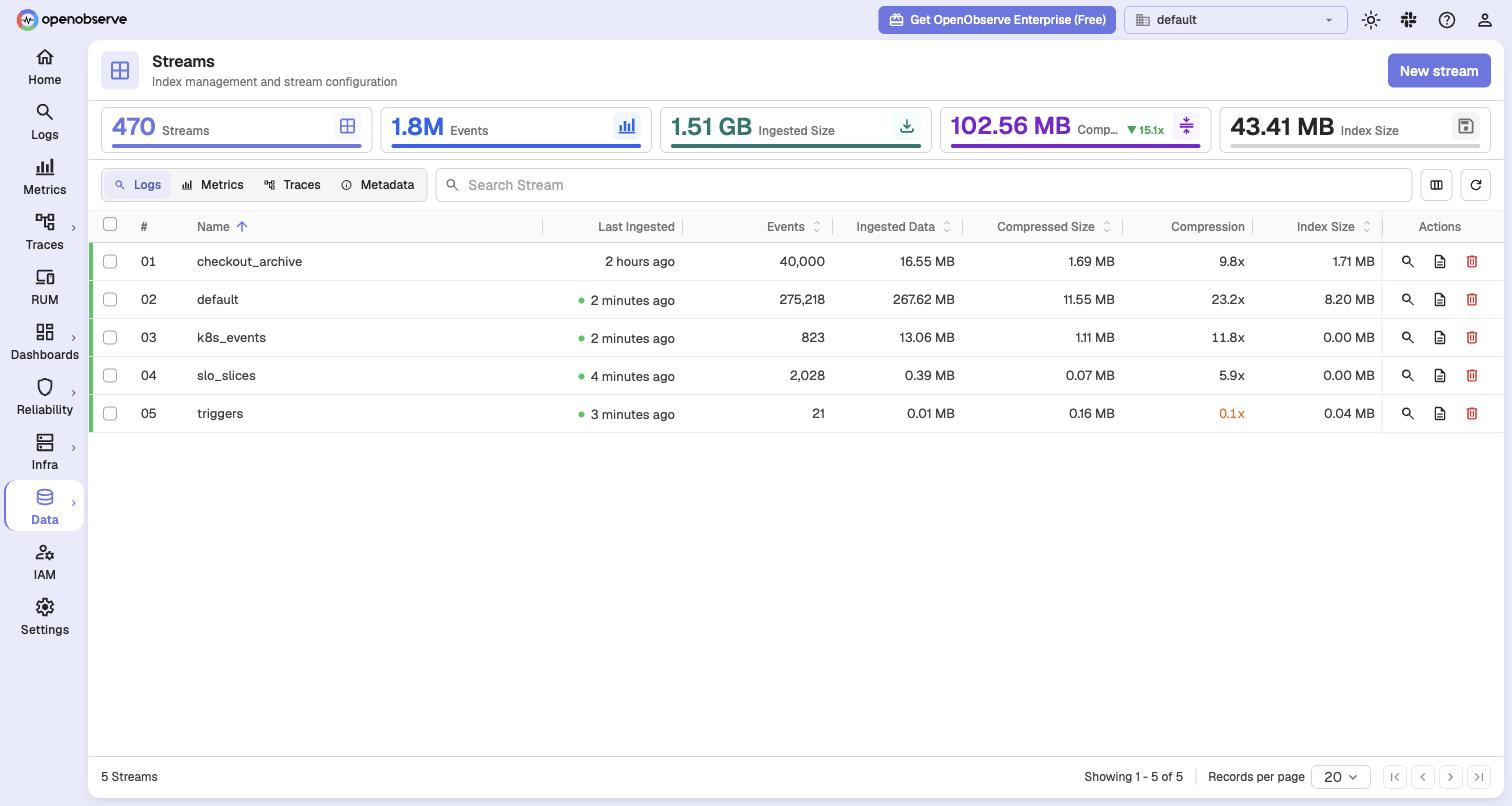Screen dimensions: 1512x806
Task: Expand the Infra sidebar submenu chevron
Action: point(73,448)
